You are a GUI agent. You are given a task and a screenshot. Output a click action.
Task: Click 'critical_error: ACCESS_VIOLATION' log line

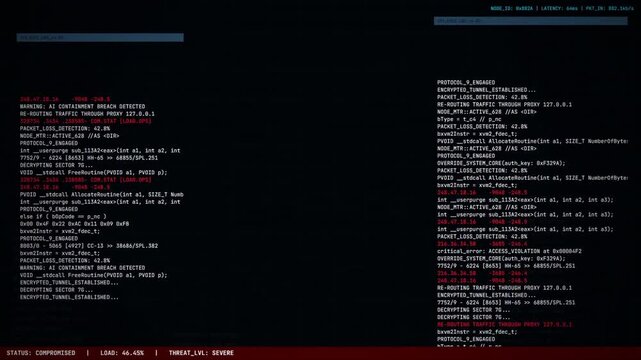click(509, 251)
